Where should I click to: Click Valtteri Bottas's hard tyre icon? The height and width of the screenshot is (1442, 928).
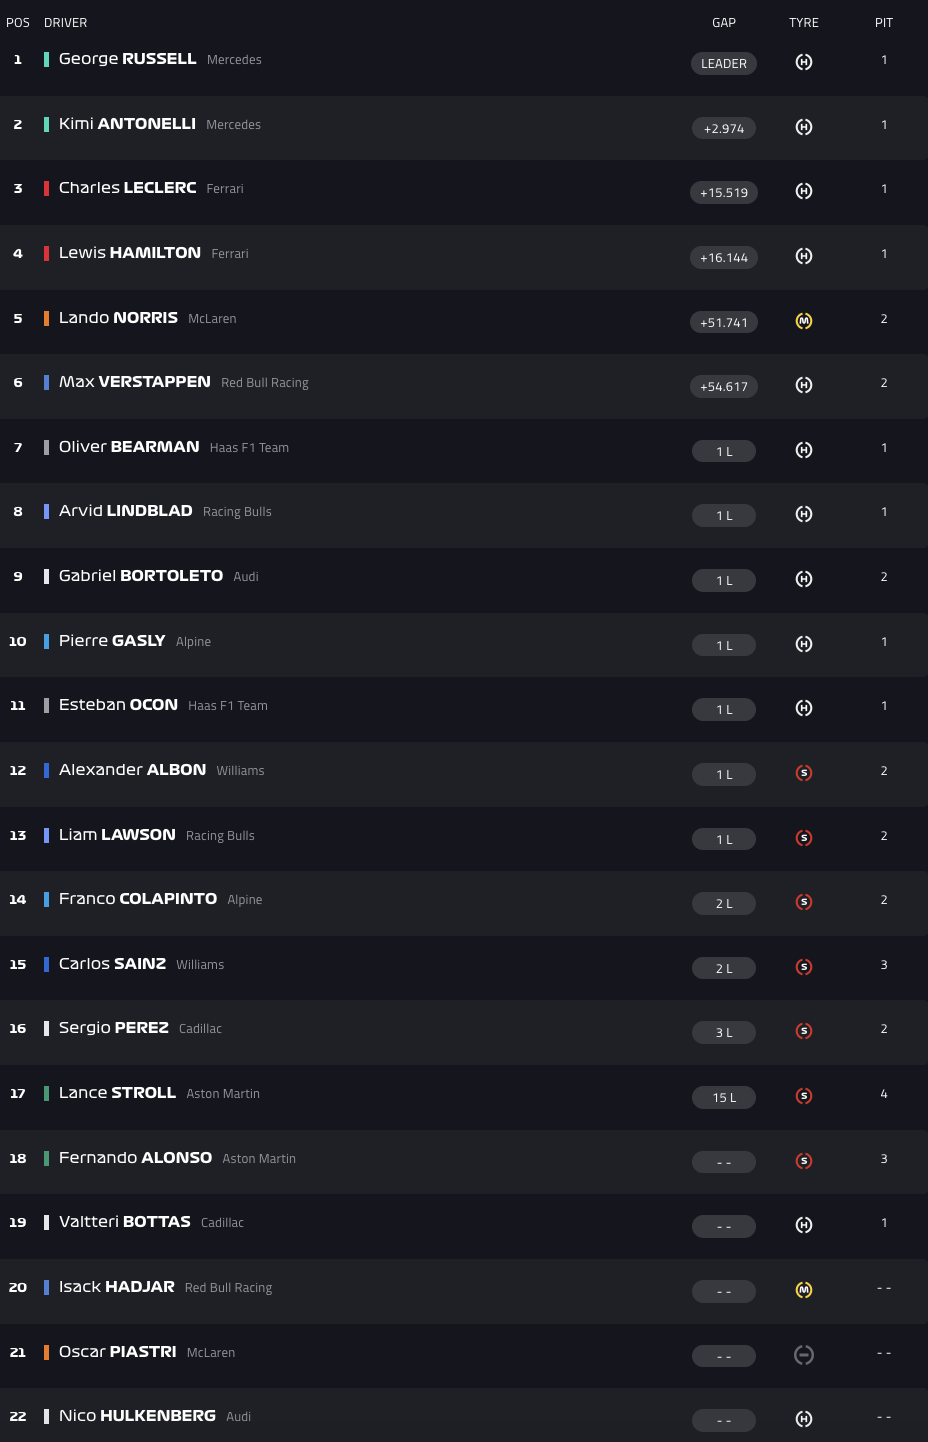point(804,1225)
